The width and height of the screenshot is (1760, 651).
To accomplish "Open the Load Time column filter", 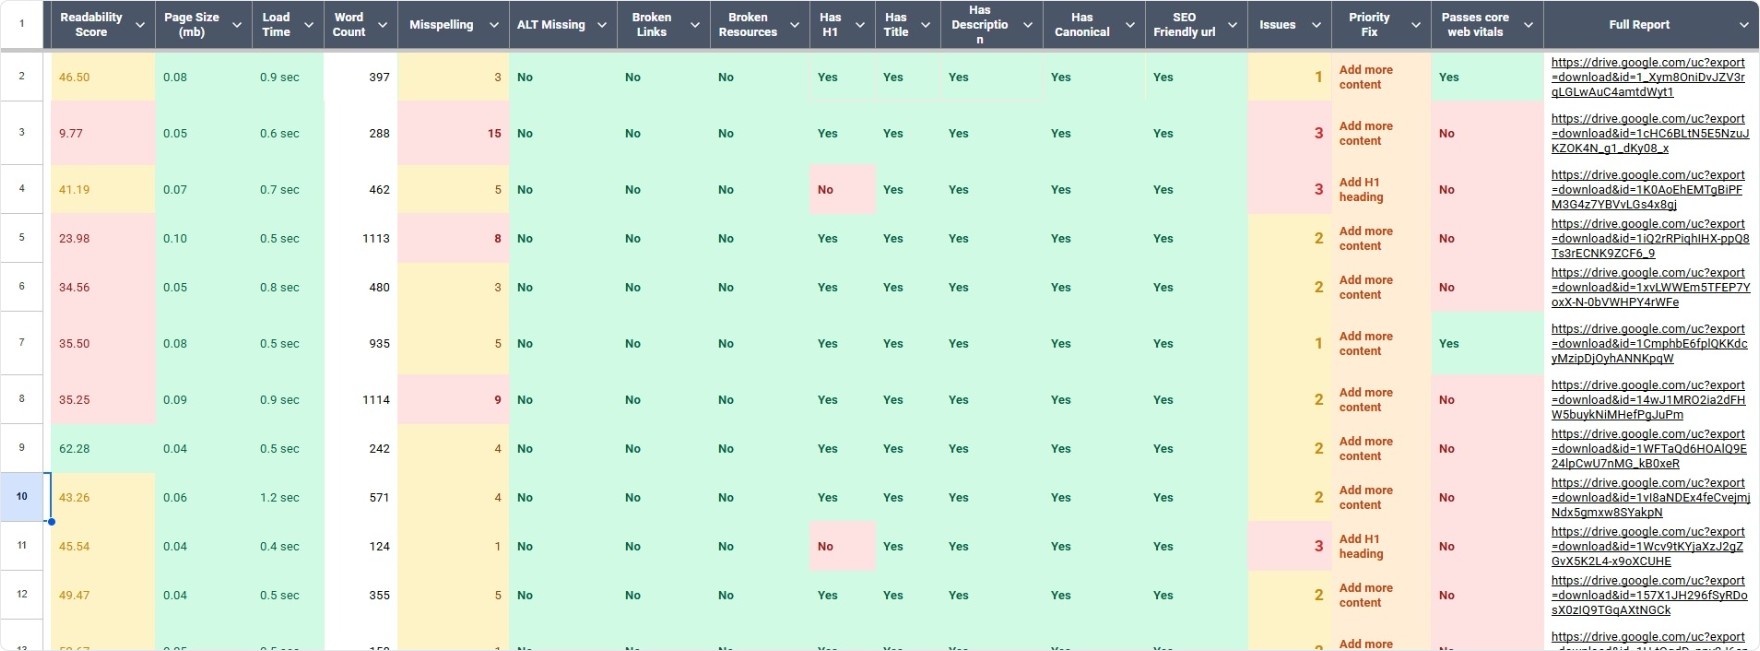I will (309, 25).
